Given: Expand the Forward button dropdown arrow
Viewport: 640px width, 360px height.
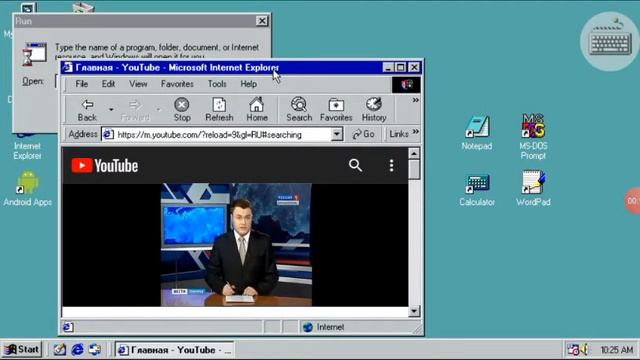Looking at the screenshot, I should coord(159,109).
